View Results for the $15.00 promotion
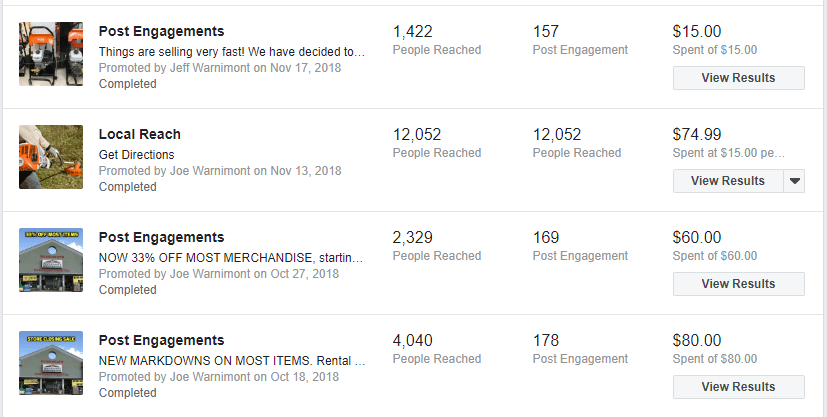827x417 pixels. tap(738, 78)
